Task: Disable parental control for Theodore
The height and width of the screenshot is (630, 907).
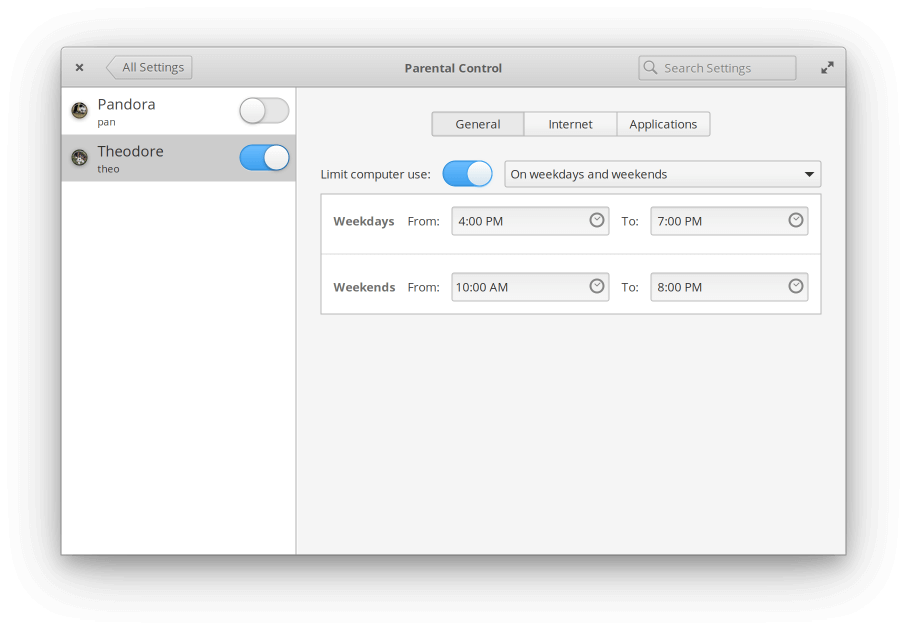Action: 264,157
